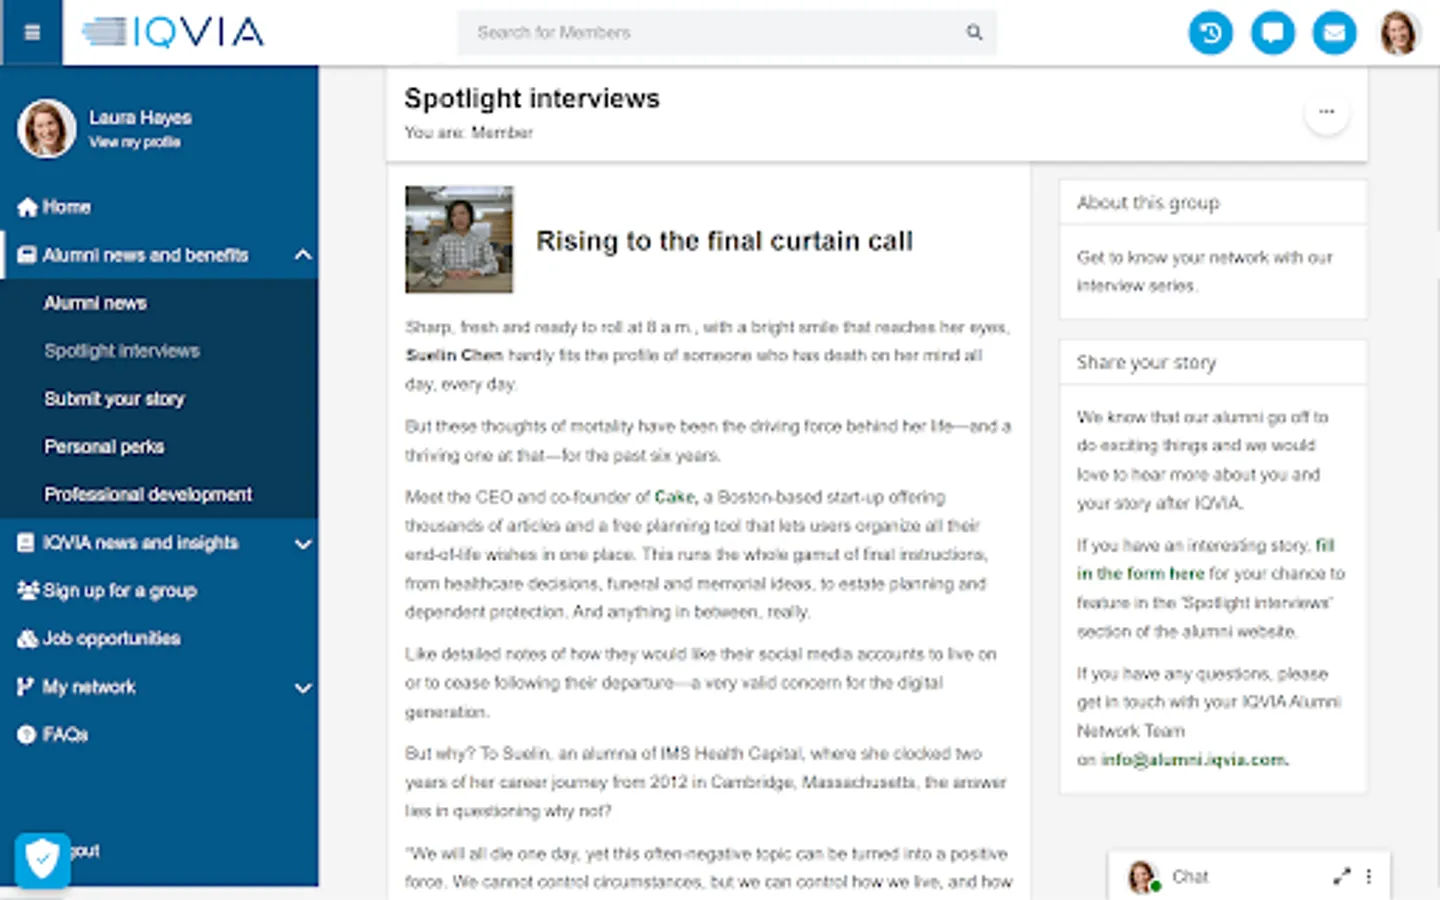Go to Home in the sidebar
The height and width of the screenshot is (900, 1440).
coord(67,207)
